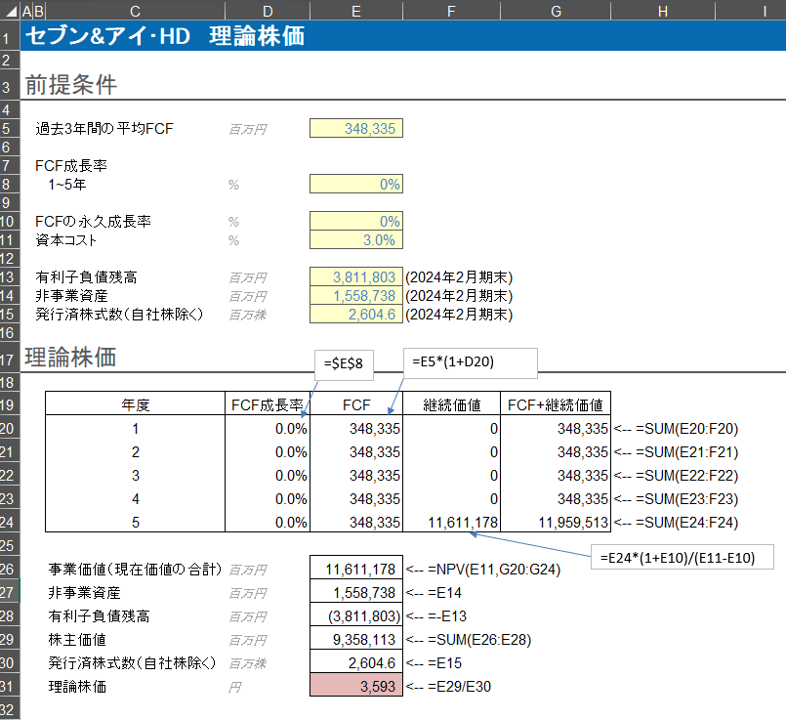The width and height of the screenshot is (786, 720).
Task: Click the FCF成長率 table header
Action: [267, 405]
